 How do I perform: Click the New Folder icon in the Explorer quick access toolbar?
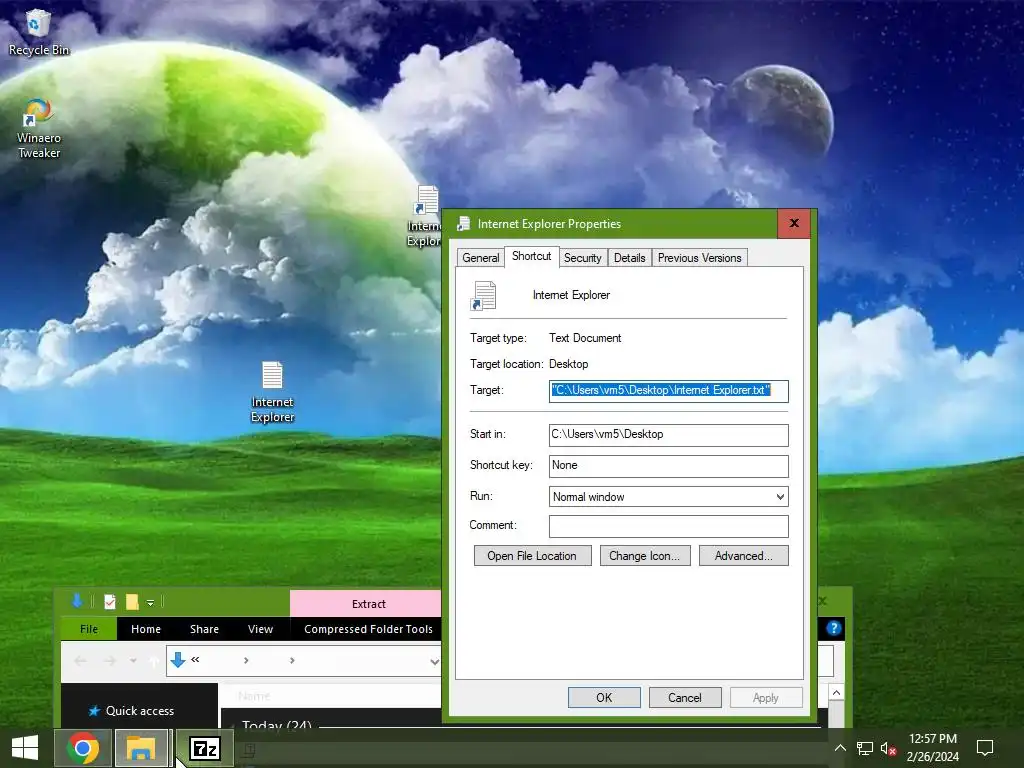pos(132,602)
